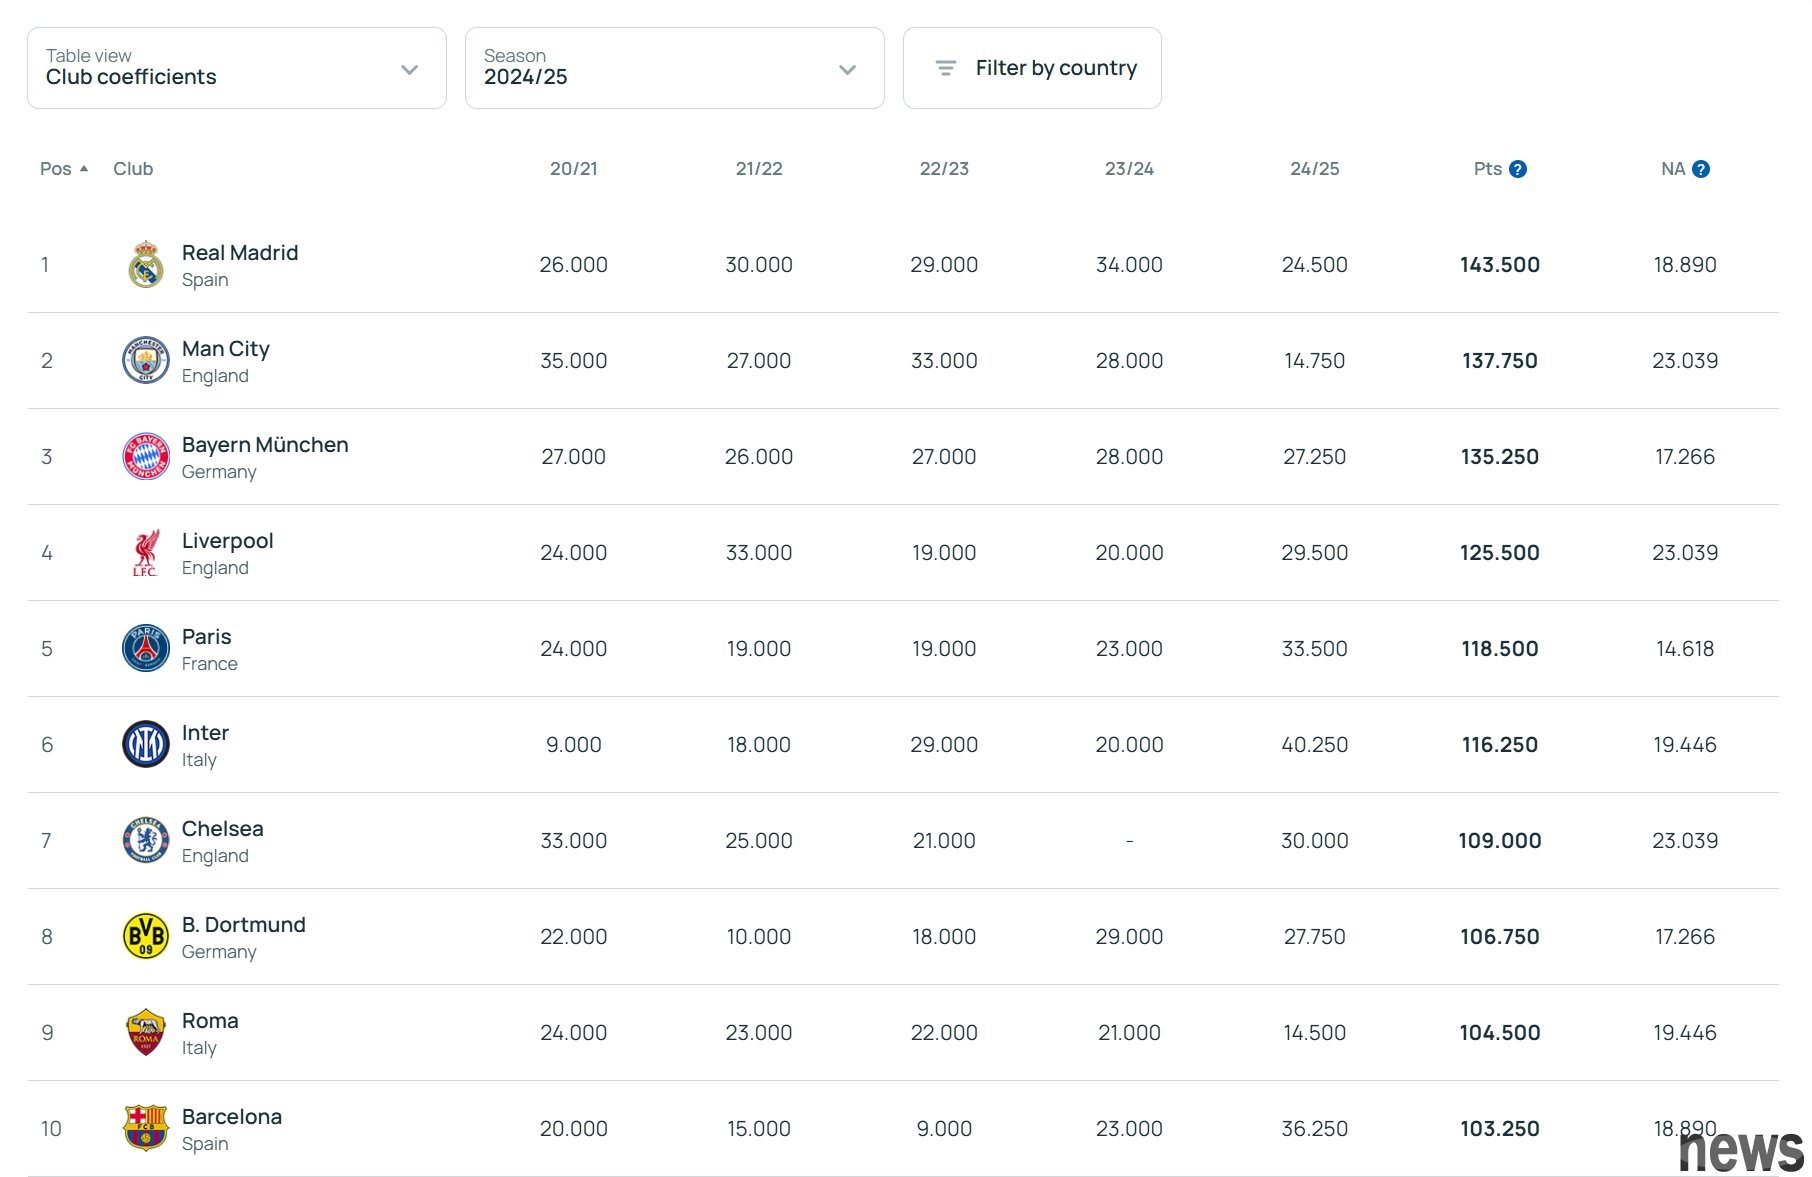Image resolution: width=1812 pixels, height=1177 pixels.
Task: Select B. Dortmund's total 106.750
Action: [1500, 937]
